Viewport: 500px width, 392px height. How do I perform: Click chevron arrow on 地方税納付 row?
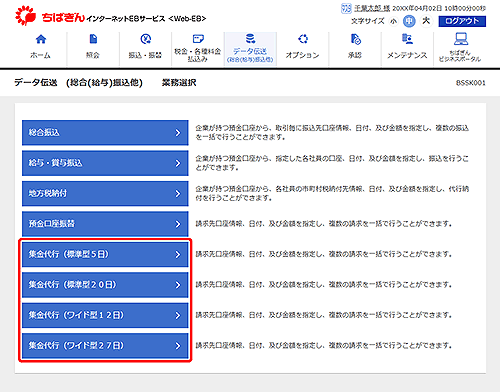[178, 194]
